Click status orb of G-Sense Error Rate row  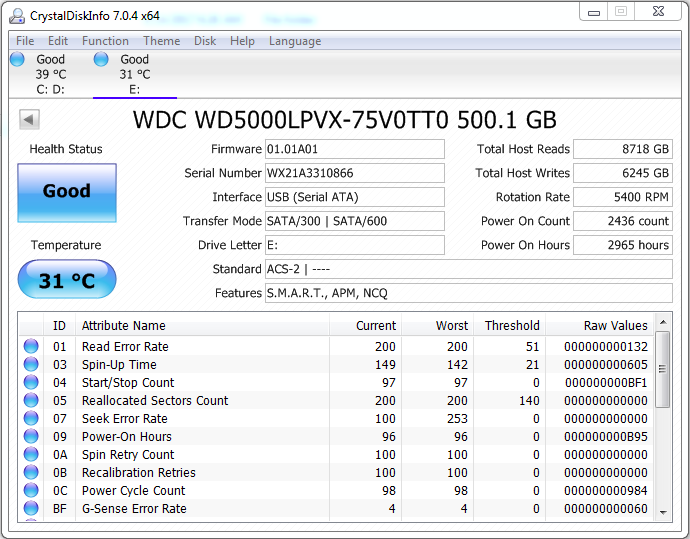tap(31, 508)
